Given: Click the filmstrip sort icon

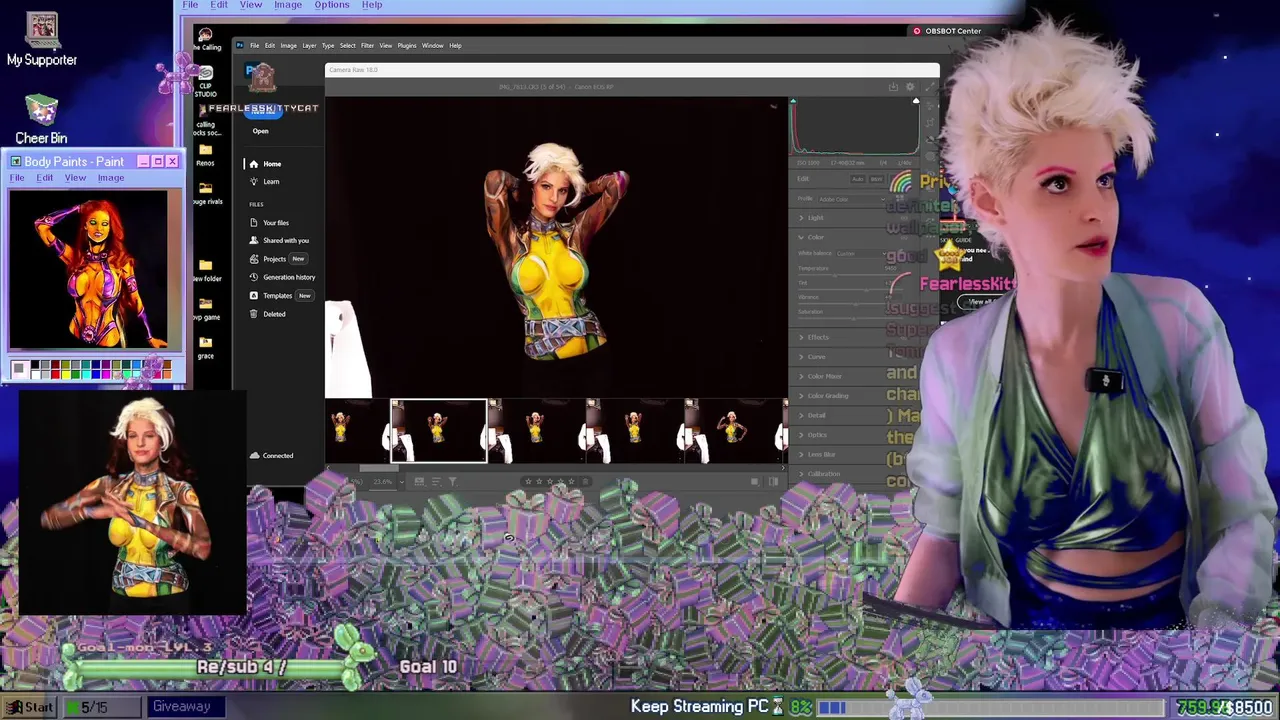Looking at the screenshot, I should pyautogui.click(x=435, y=482).
